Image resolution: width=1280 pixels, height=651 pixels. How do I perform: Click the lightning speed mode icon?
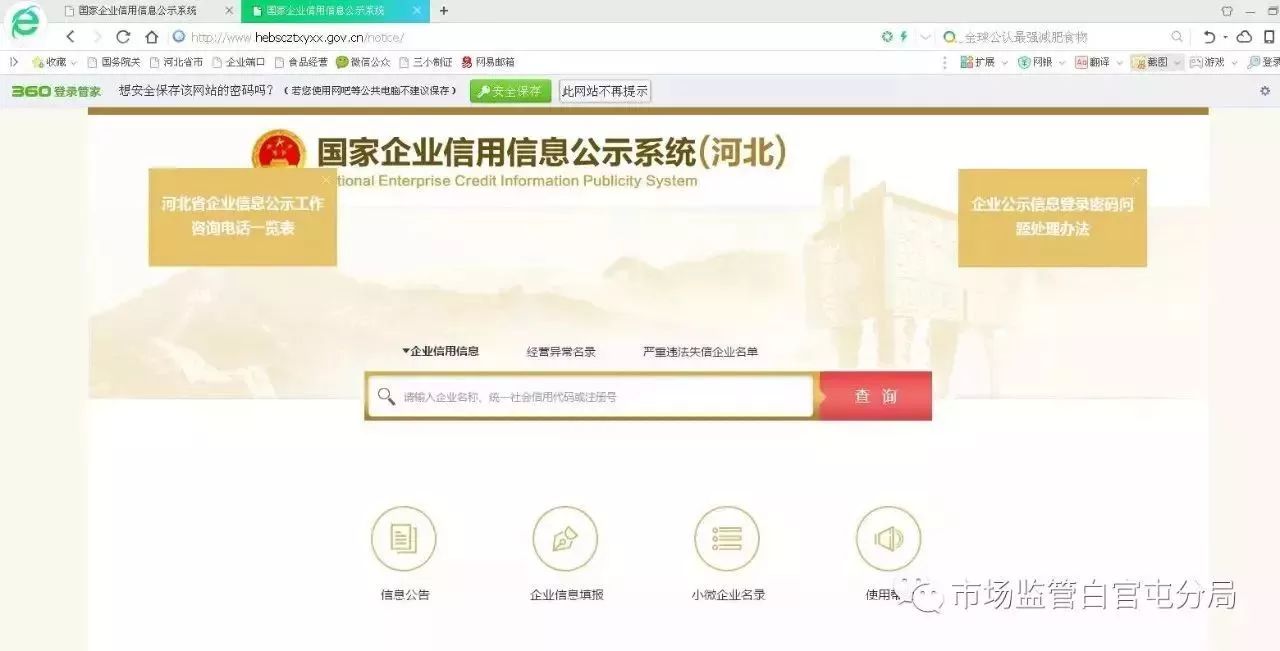[x=904, y=37]
